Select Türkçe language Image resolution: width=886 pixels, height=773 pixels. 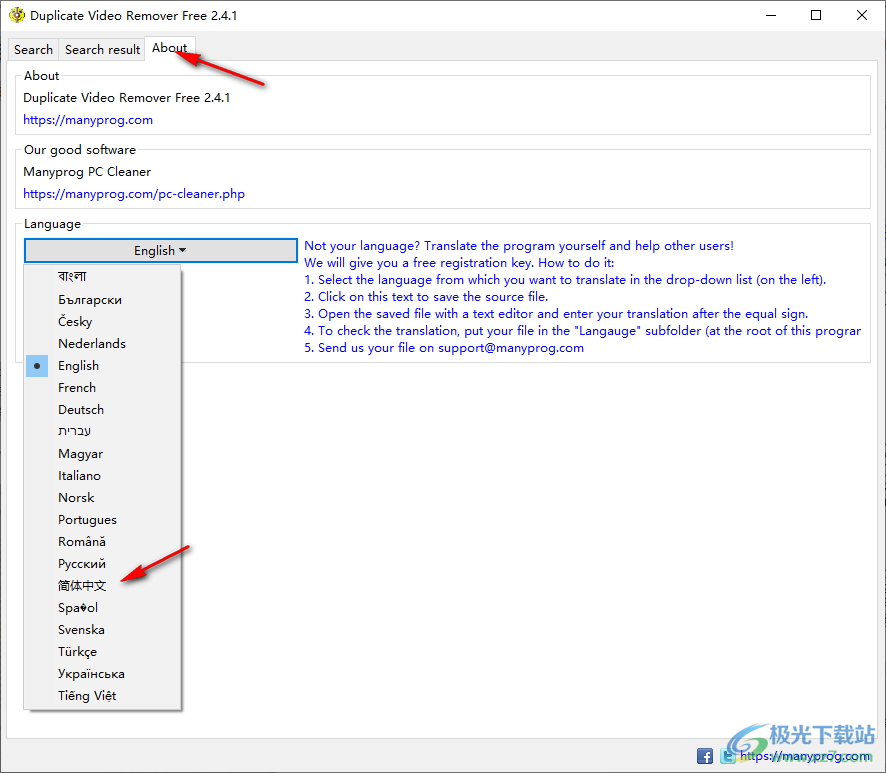pos(103,652)
